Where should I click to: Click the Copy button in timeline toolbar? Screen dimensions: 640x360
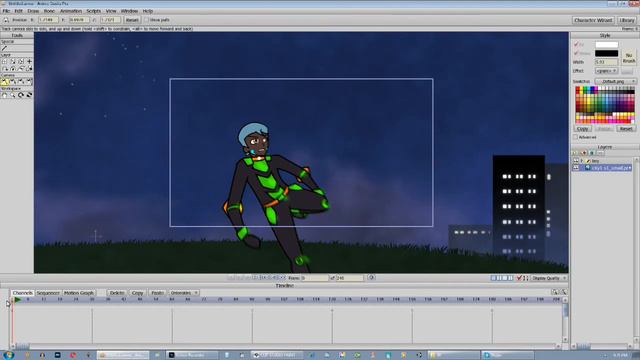pos(138,293)
